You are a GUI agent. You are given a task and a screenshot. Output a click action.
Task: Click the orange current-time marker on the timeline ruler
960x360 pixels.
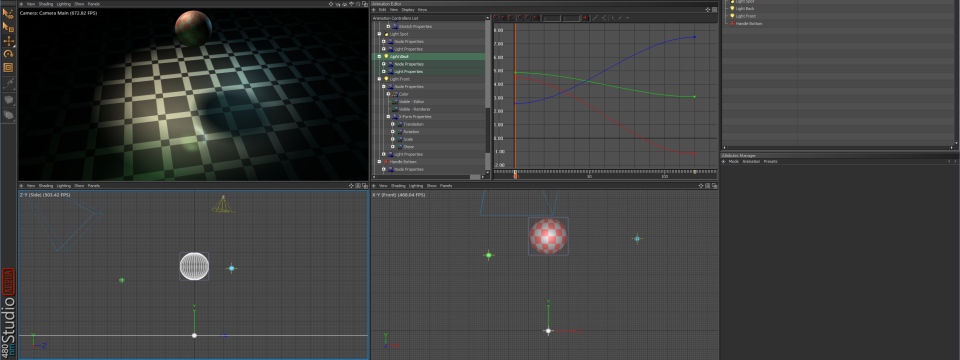point(516,174)
